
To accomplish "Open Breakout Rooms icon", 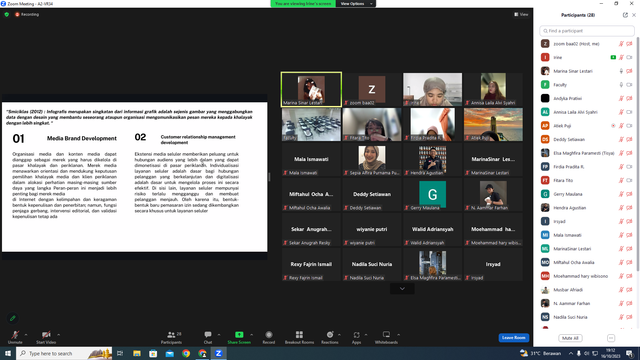I will click(299, 335).
